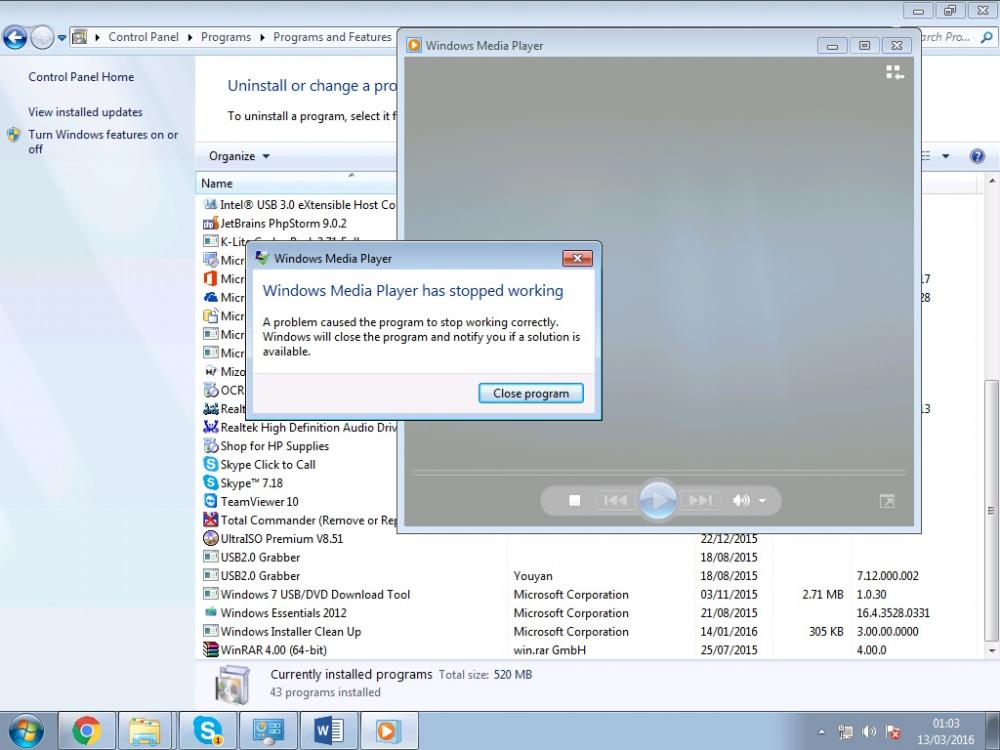Viewport: 1000px width, 750px height.
Task: Dismiss the error dialog with its red X
Action: (577, 258)
